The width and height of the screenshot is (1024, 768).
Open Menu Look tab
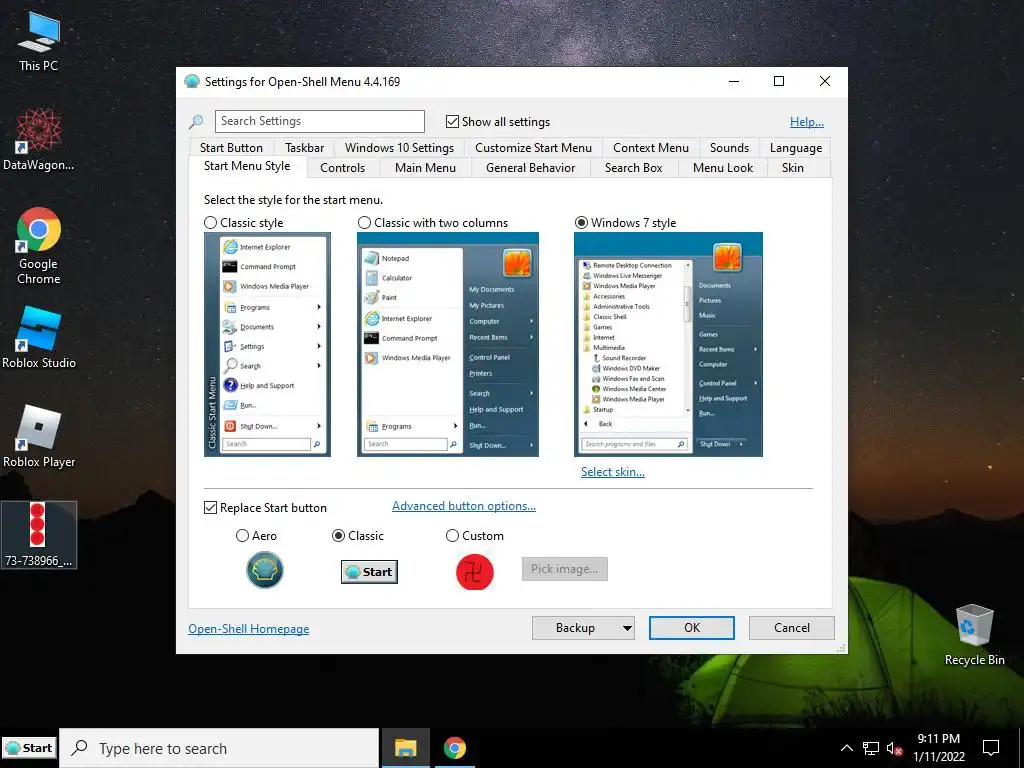[x=723, y=168]
